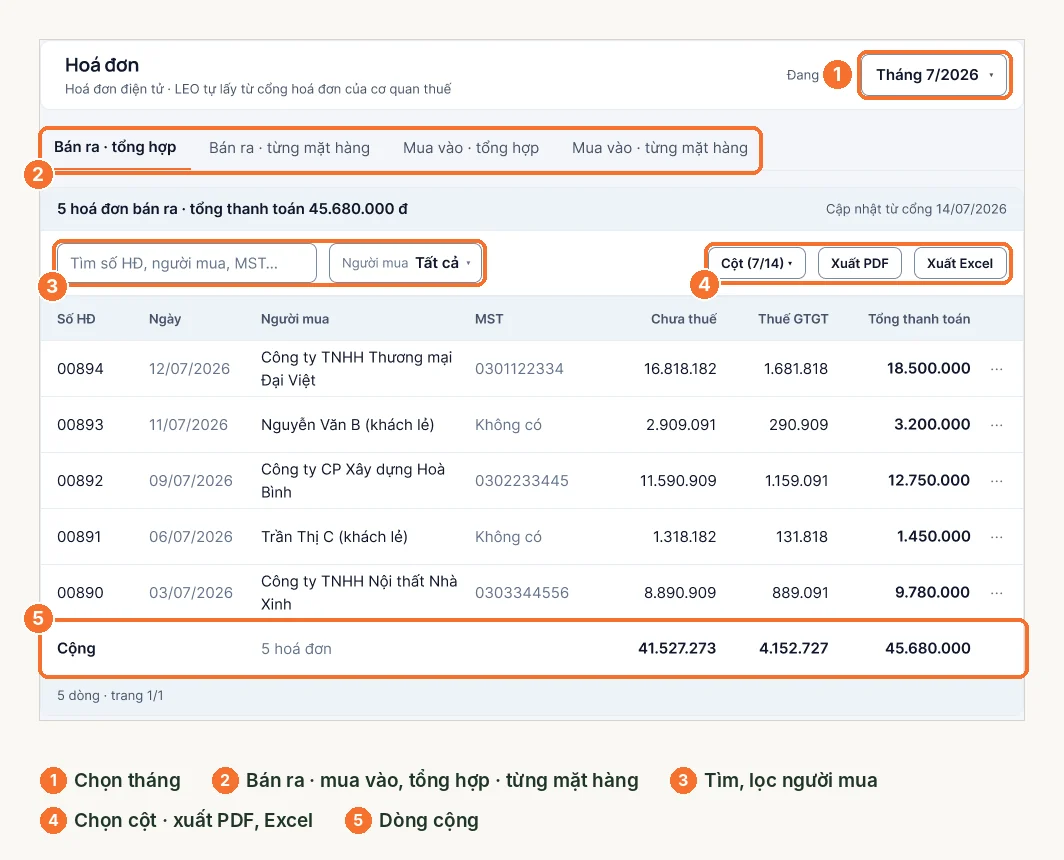Viewport: 1064px width, 860px height.
Task: Click the Tổng thanh toán column header
Action: click(919, 319)
